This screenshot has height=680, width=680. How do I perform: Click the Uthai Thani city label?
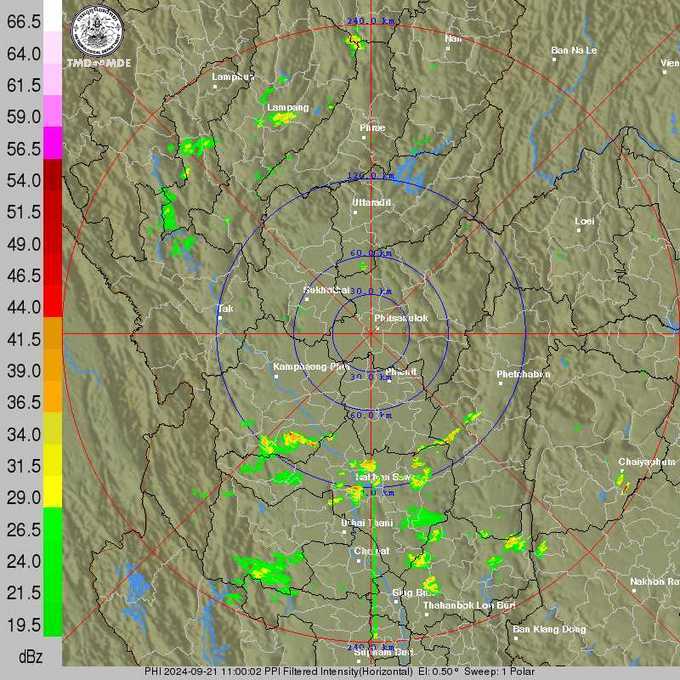pyautogui.click(x=367, y=523)
